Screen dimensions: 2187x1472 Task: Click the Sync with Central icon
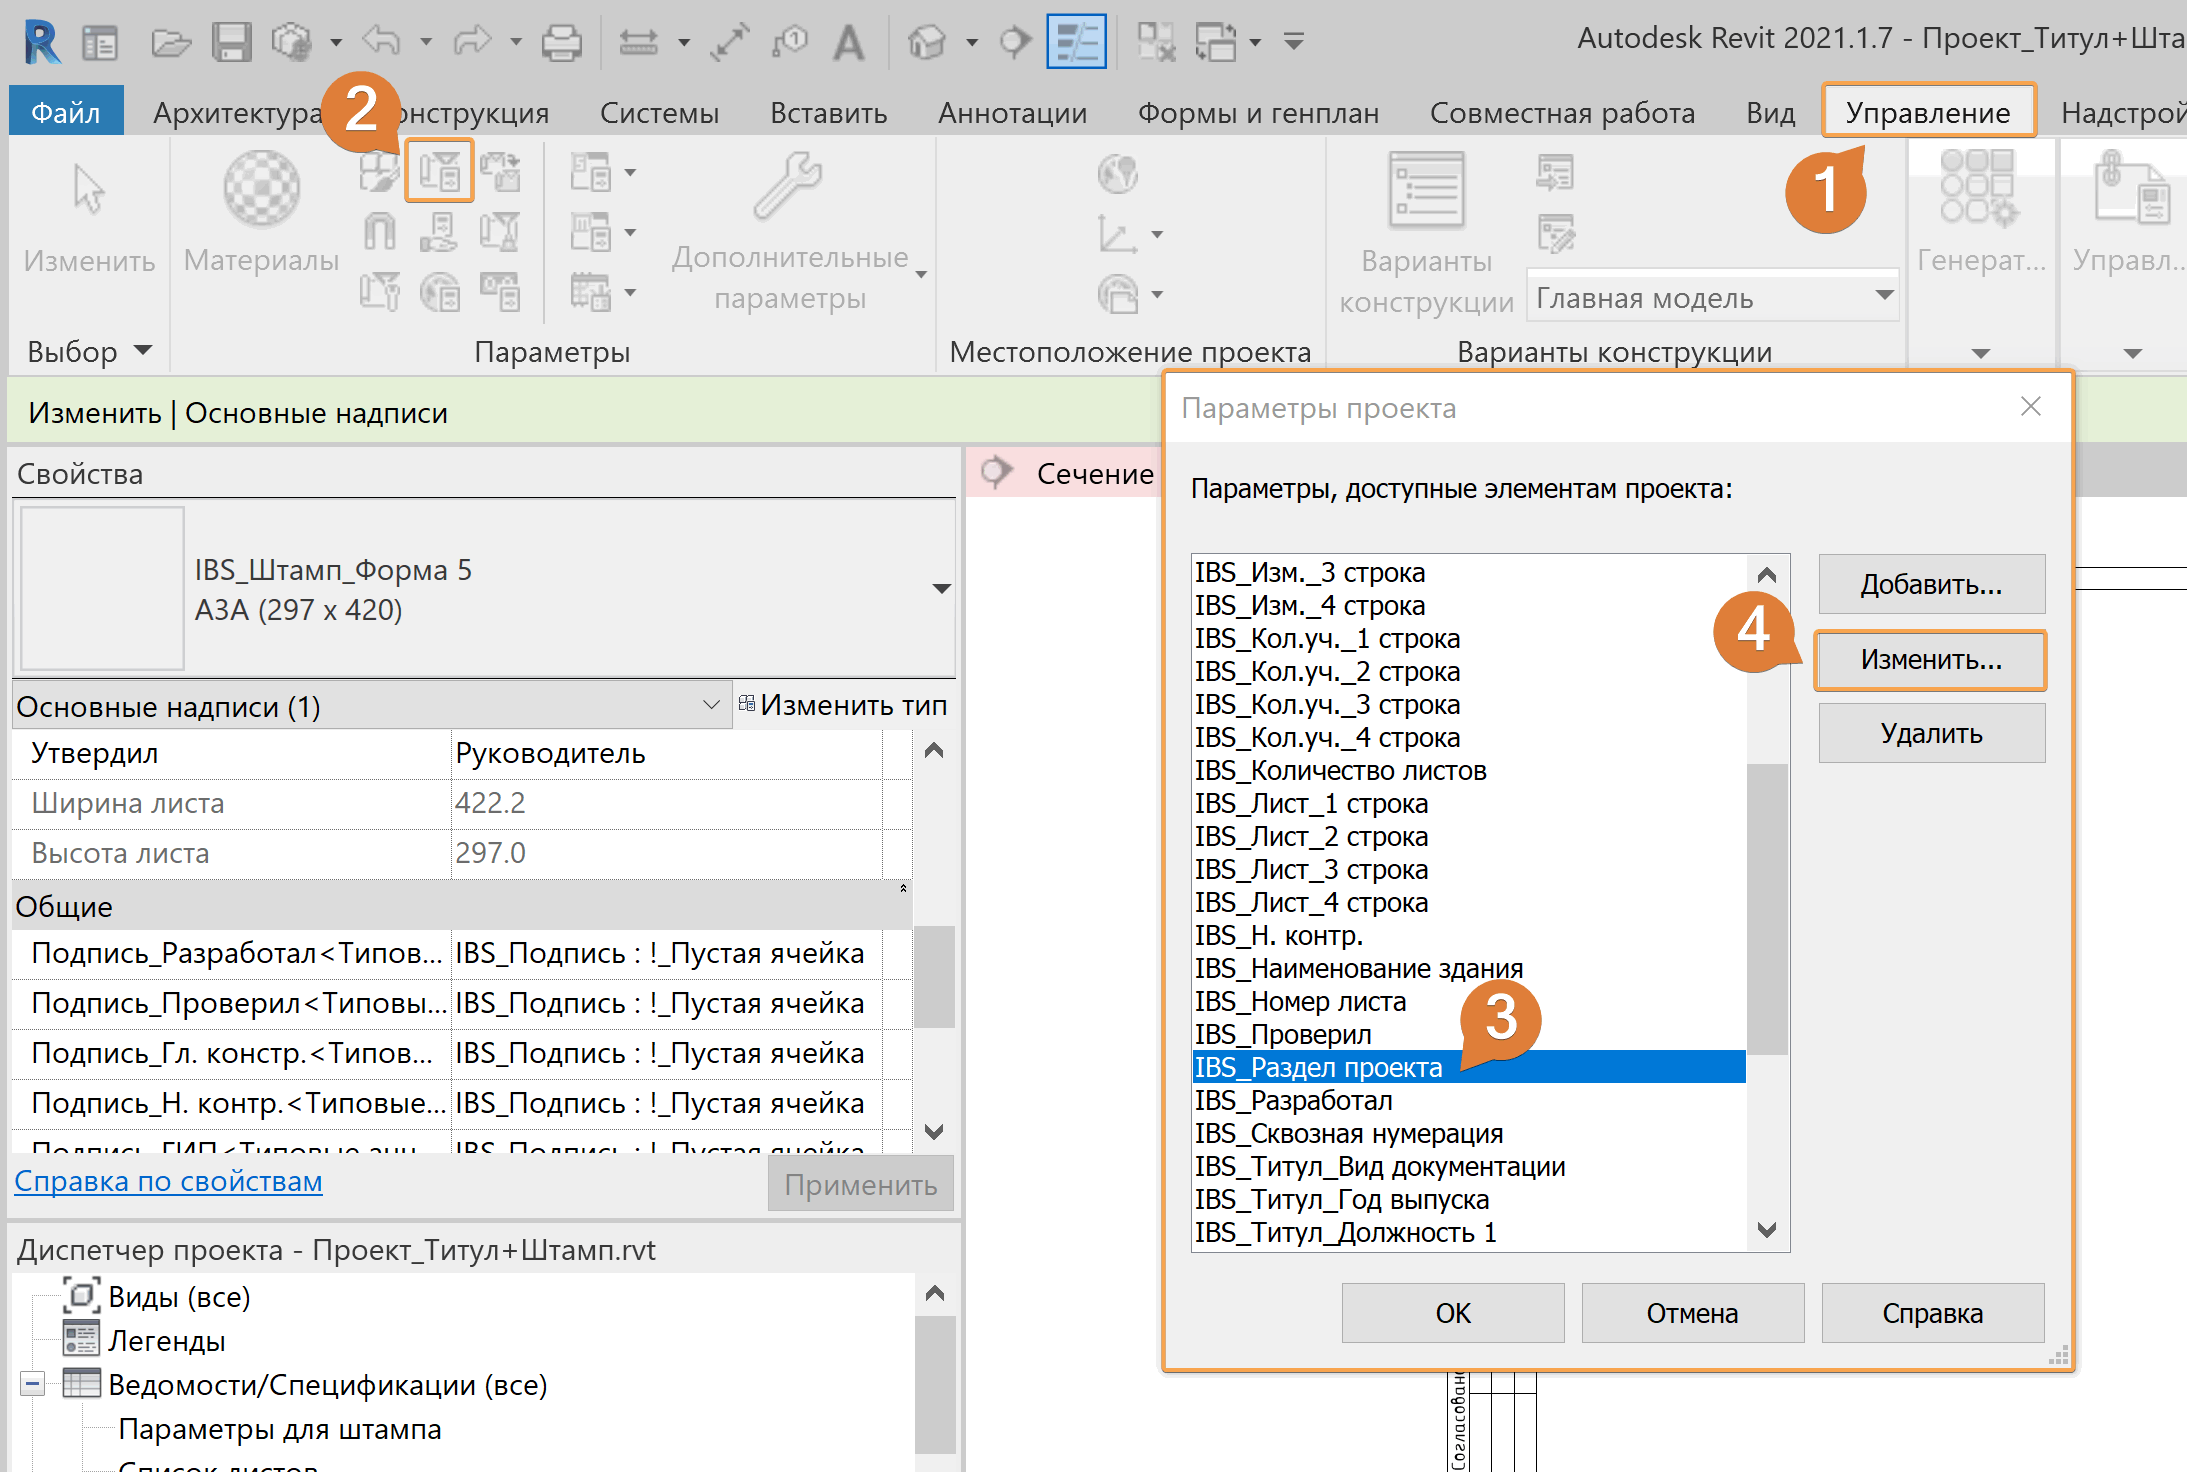click(x=291, y=42)
